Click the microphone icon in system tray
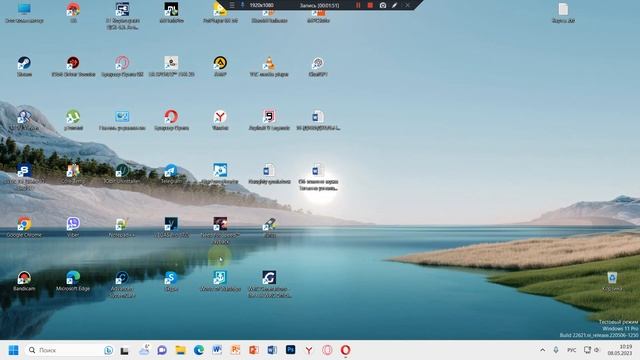640x360 pixels. [x=556, y=350]
